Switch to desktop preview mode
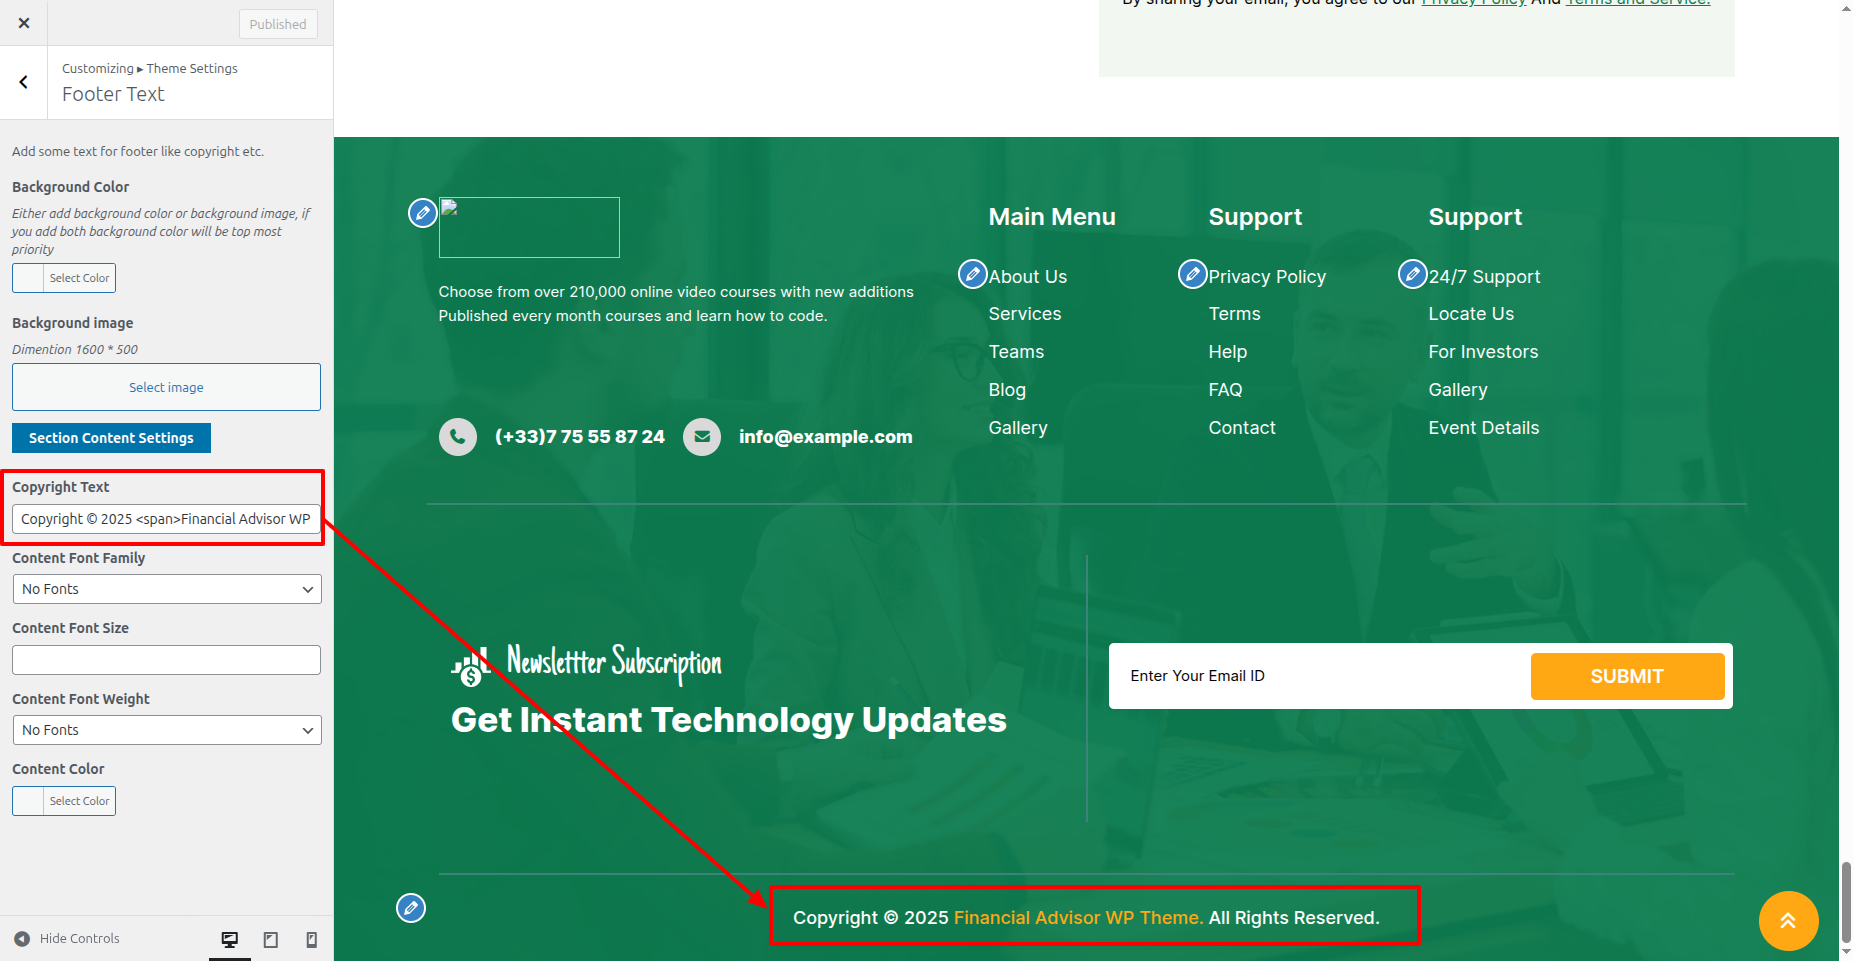Viewport: 1854px width, 961px height. (230, 939)
